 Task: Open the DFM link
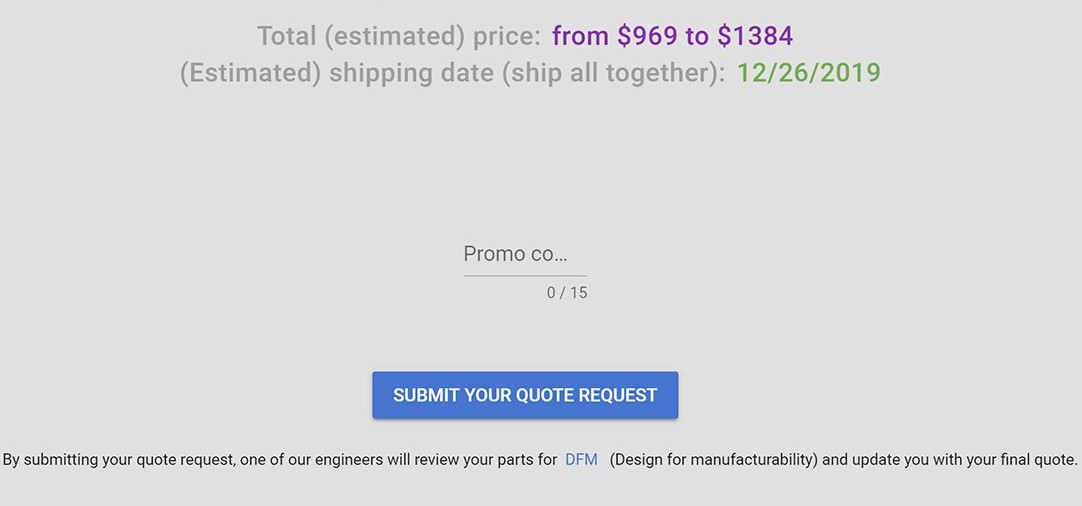581,460
